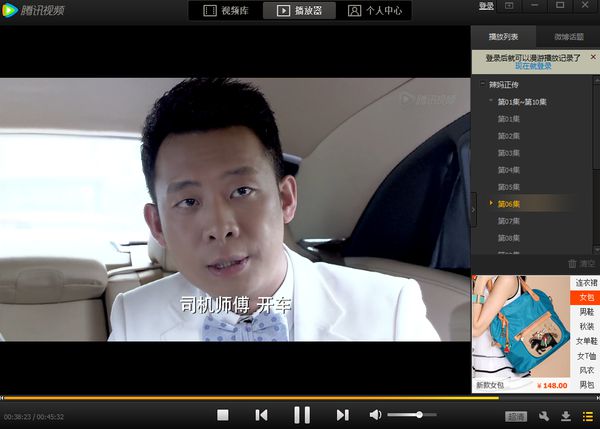Image resolution: width=600 pixels, height=429 pixels.
Task: Select 男鞋 category in the ad
Action: pos(585,312)
